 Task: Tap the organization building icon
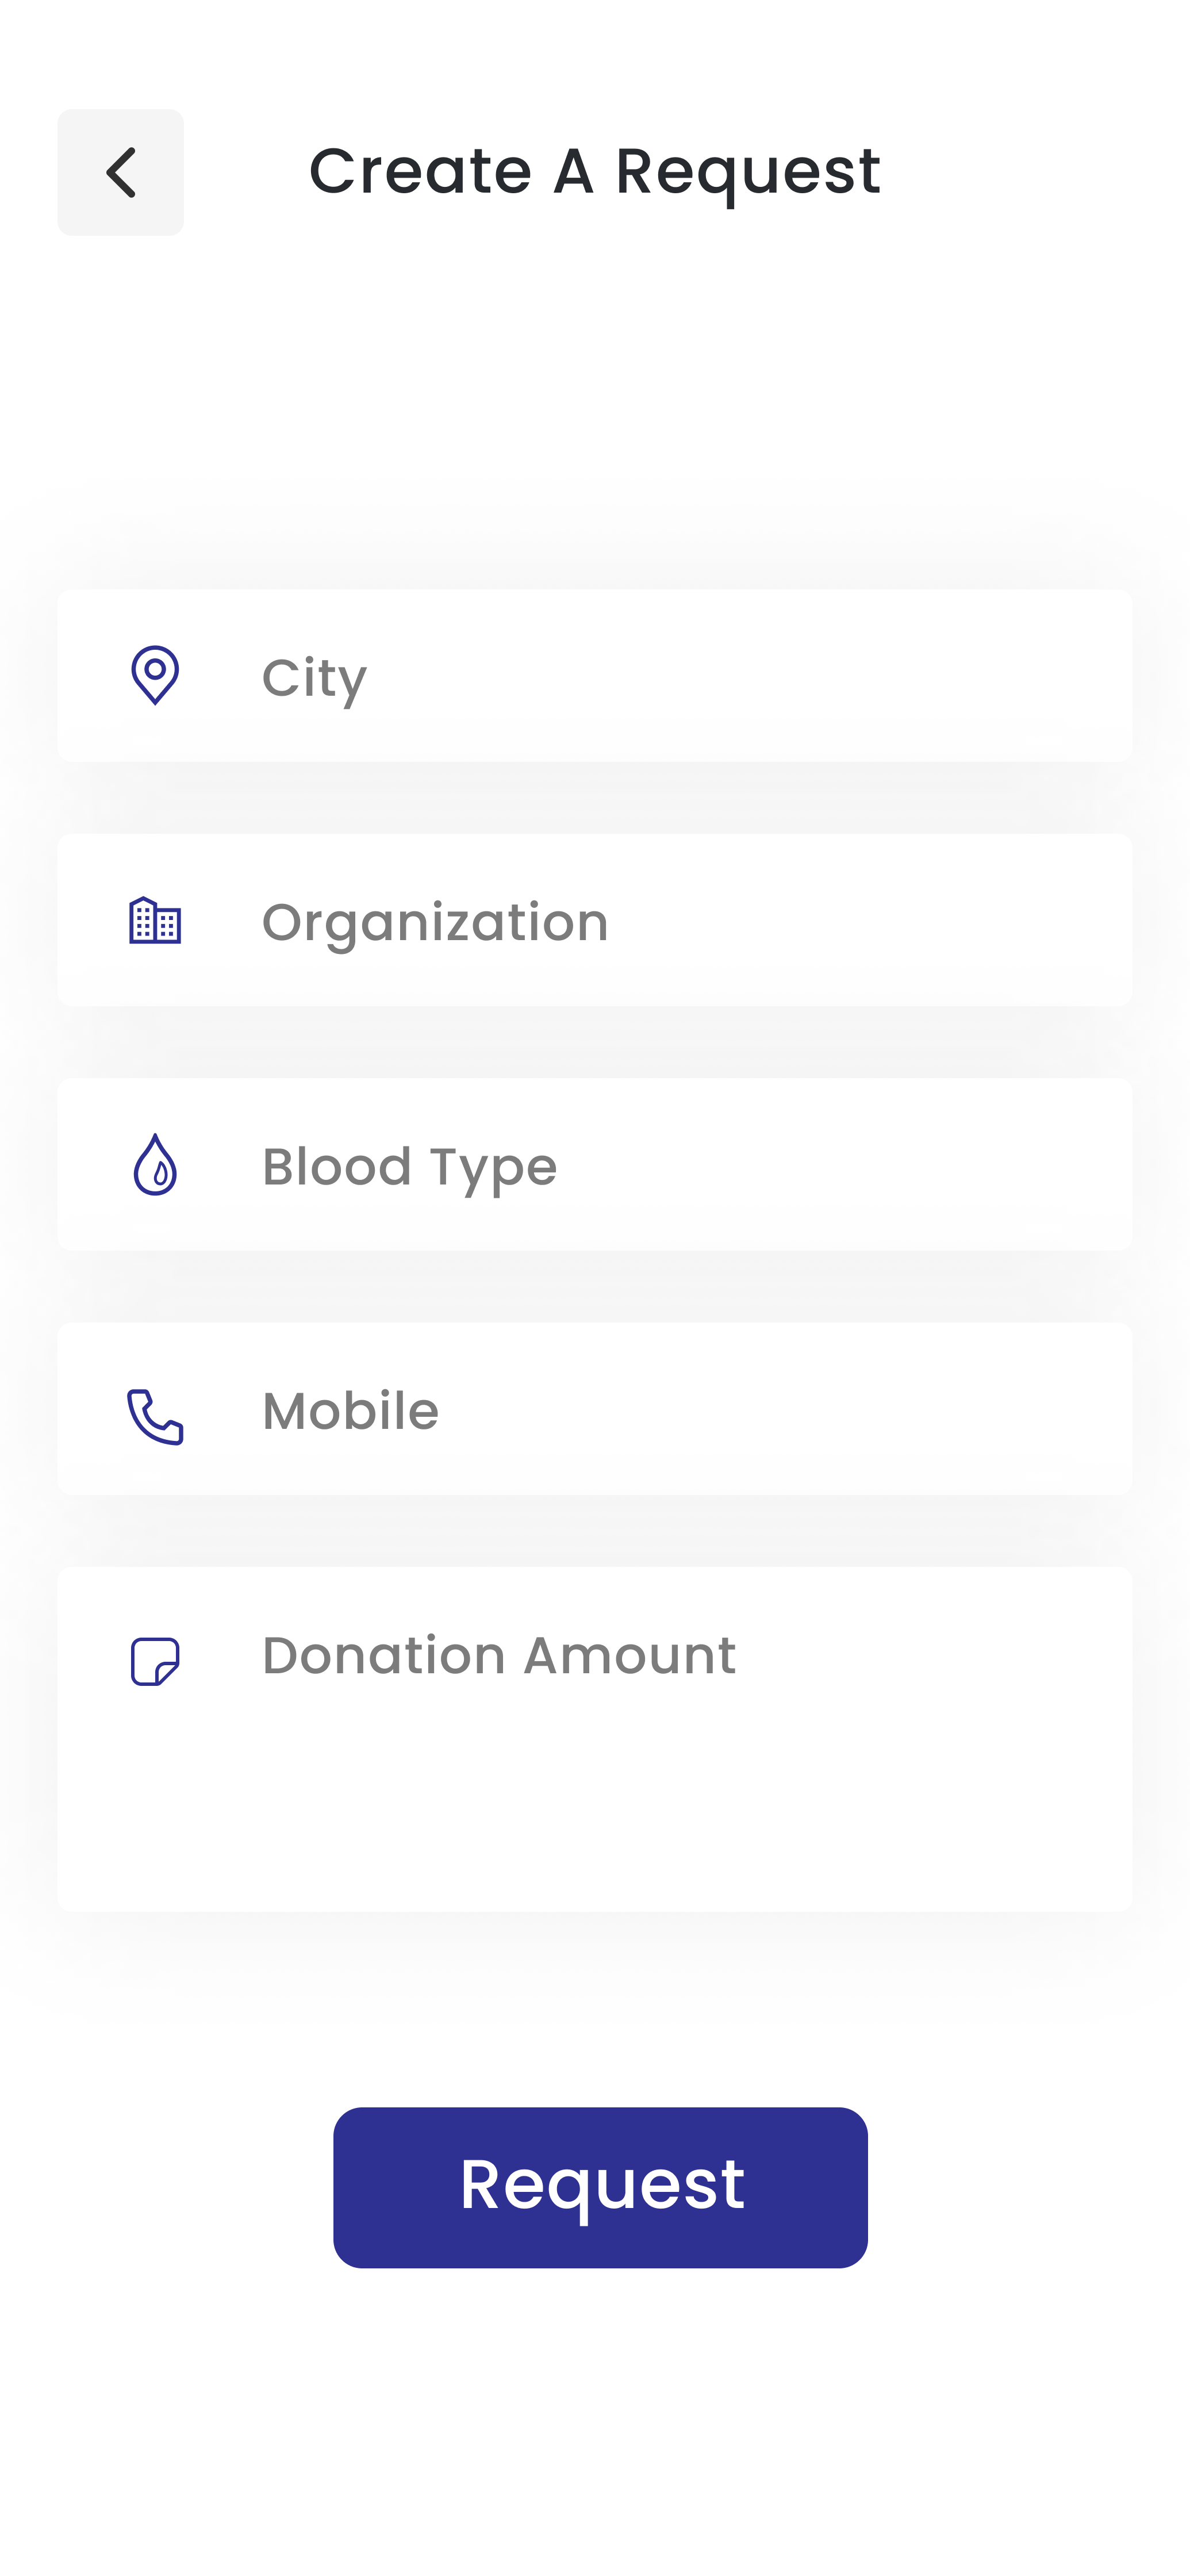click(155, 920)
